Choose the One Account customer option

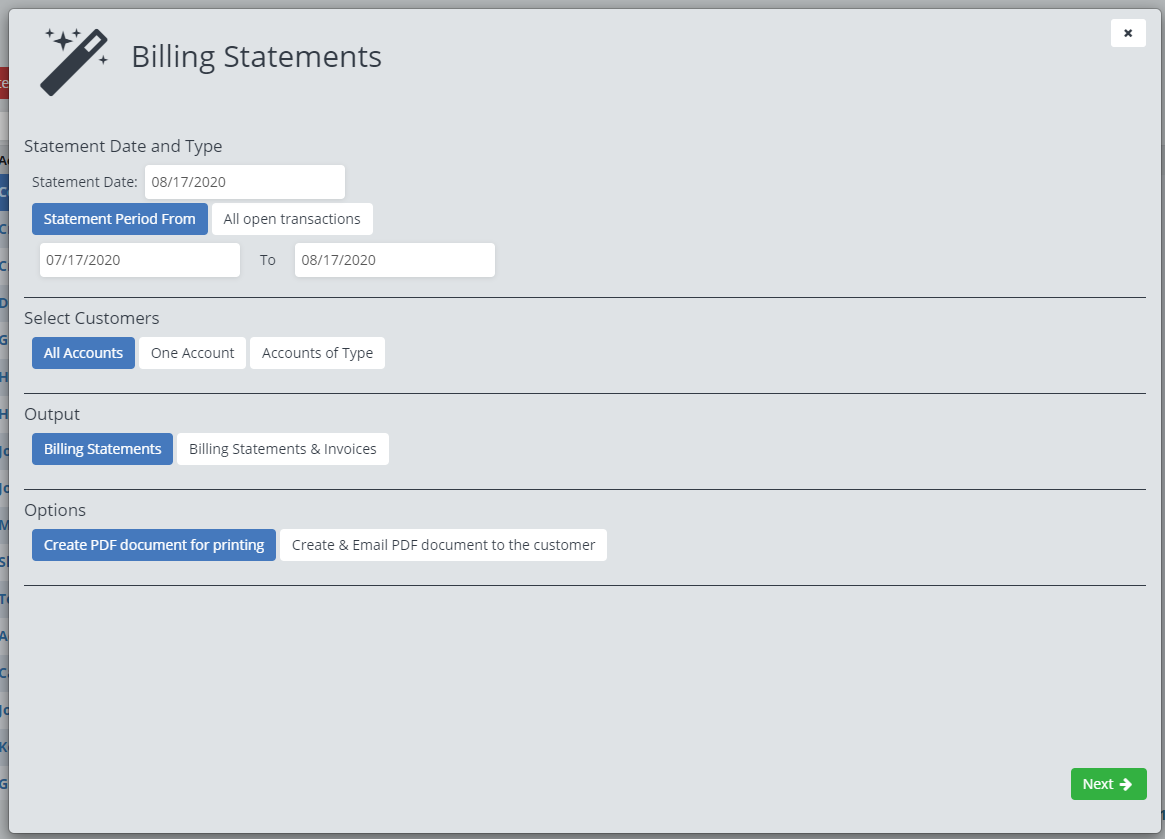click(192, 353)
